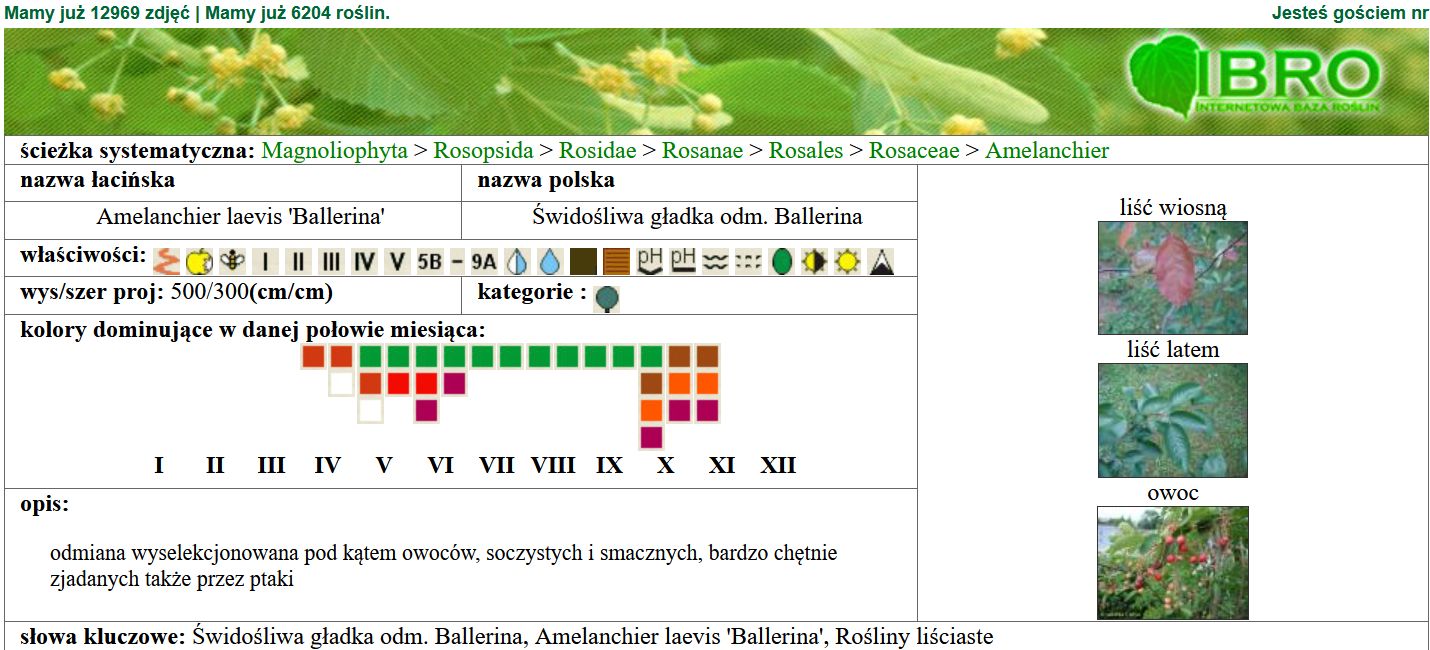Image resolution: width=1430 pixels, height=650 pixels.
Task: Select the solid blue water drop icon
Action: [549, 262]
